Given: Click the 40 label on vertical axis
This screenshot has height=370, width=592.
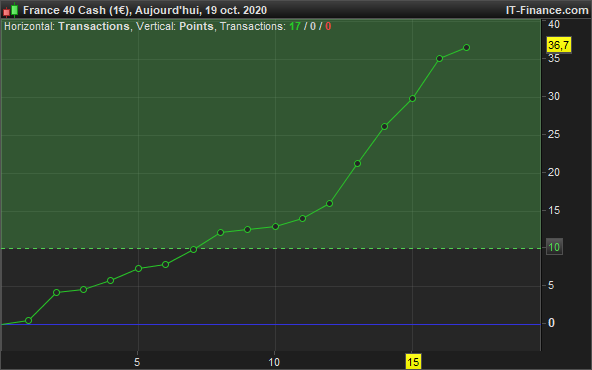Looking at the screenshot, I should [x=554, y=24].
